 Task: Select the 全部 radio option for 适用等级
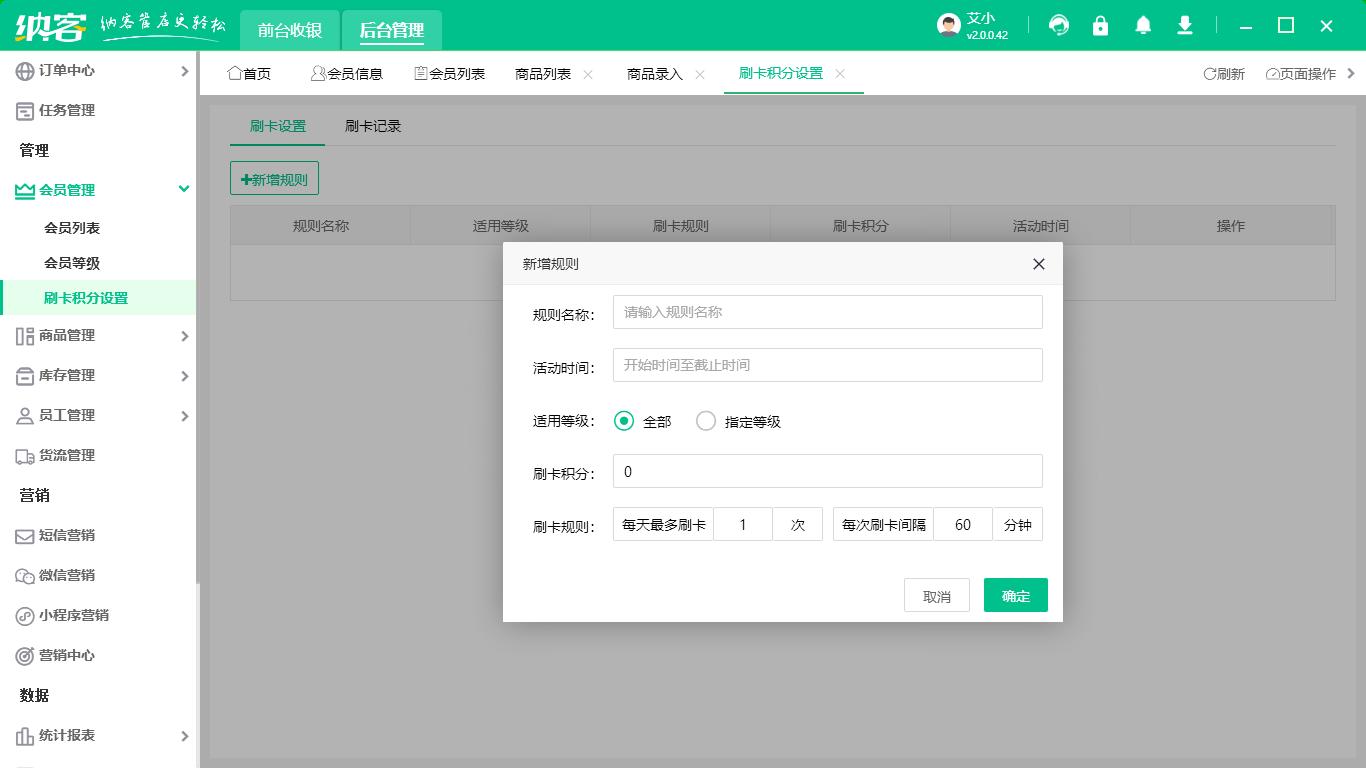[624, 421]
